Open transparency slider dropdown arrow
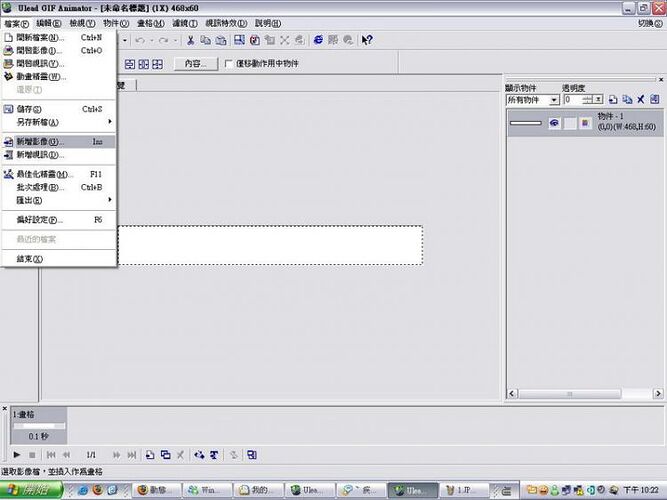Image resolution: width=667 pixels, height=500 pixels. (x=598, y=100)
